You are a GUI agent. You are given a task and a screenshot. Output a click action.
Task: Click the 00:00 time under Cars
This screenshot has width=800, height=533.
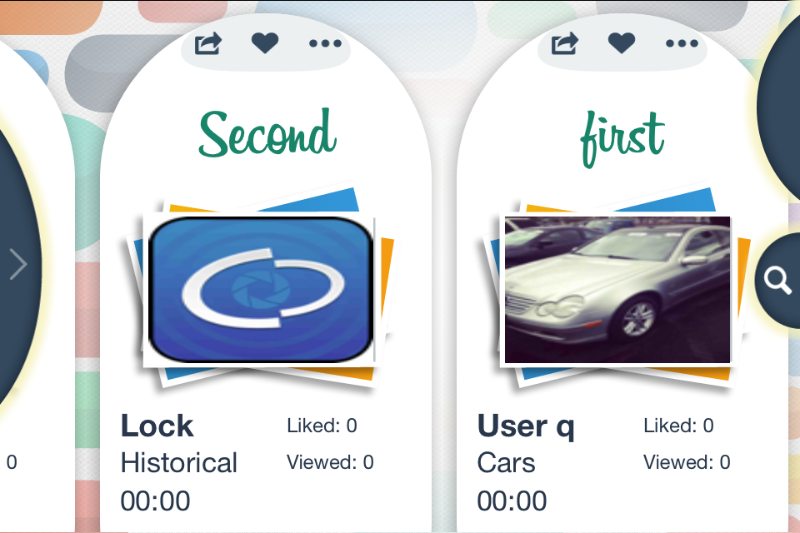(512, 500)
